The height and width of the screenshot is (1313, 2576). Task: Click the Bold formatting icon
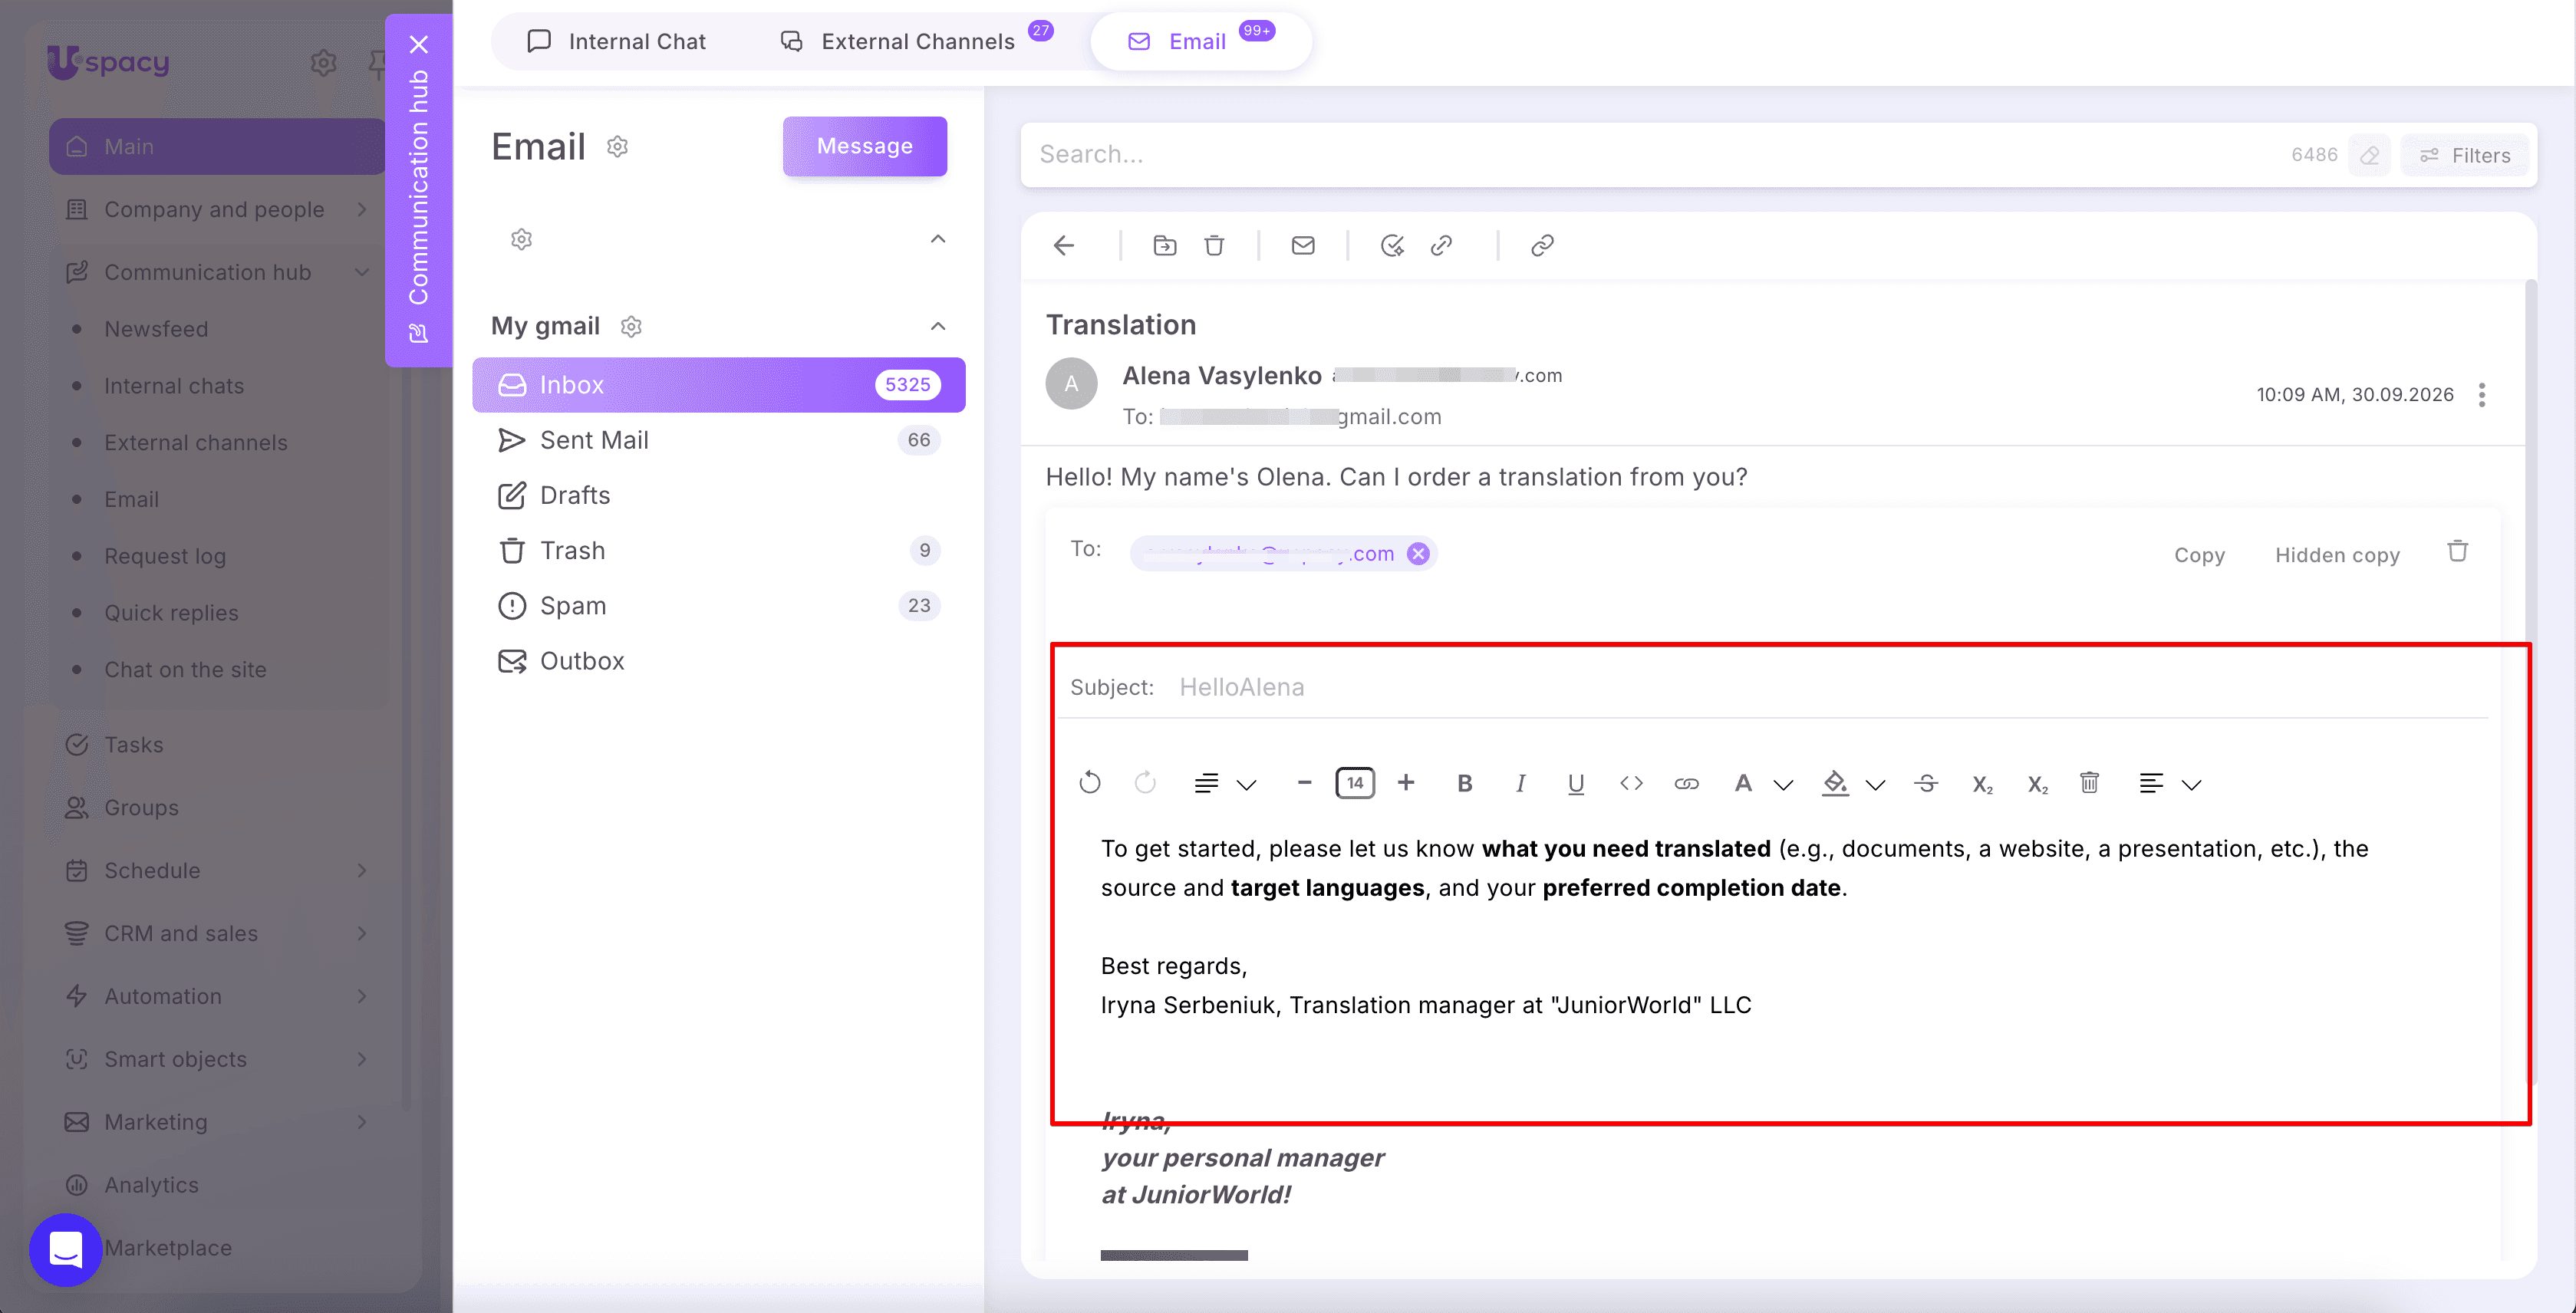pos(1464,783)
